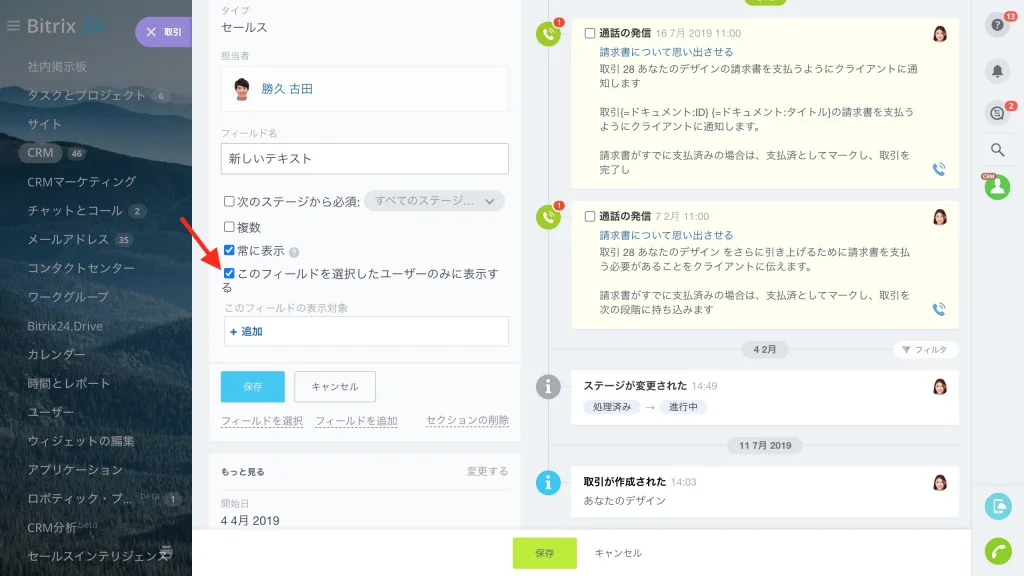Click the second 請求書について思い出させる link
1024x576 pixels.
[666, 235]
